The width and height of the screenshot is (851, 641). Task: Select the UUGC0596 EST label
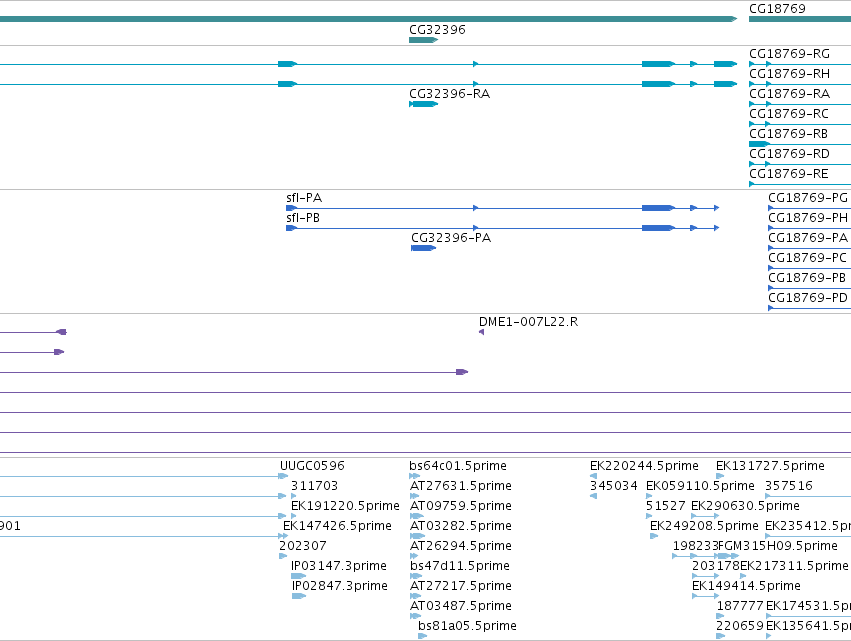pyautogui.click(x=312, y=466)
